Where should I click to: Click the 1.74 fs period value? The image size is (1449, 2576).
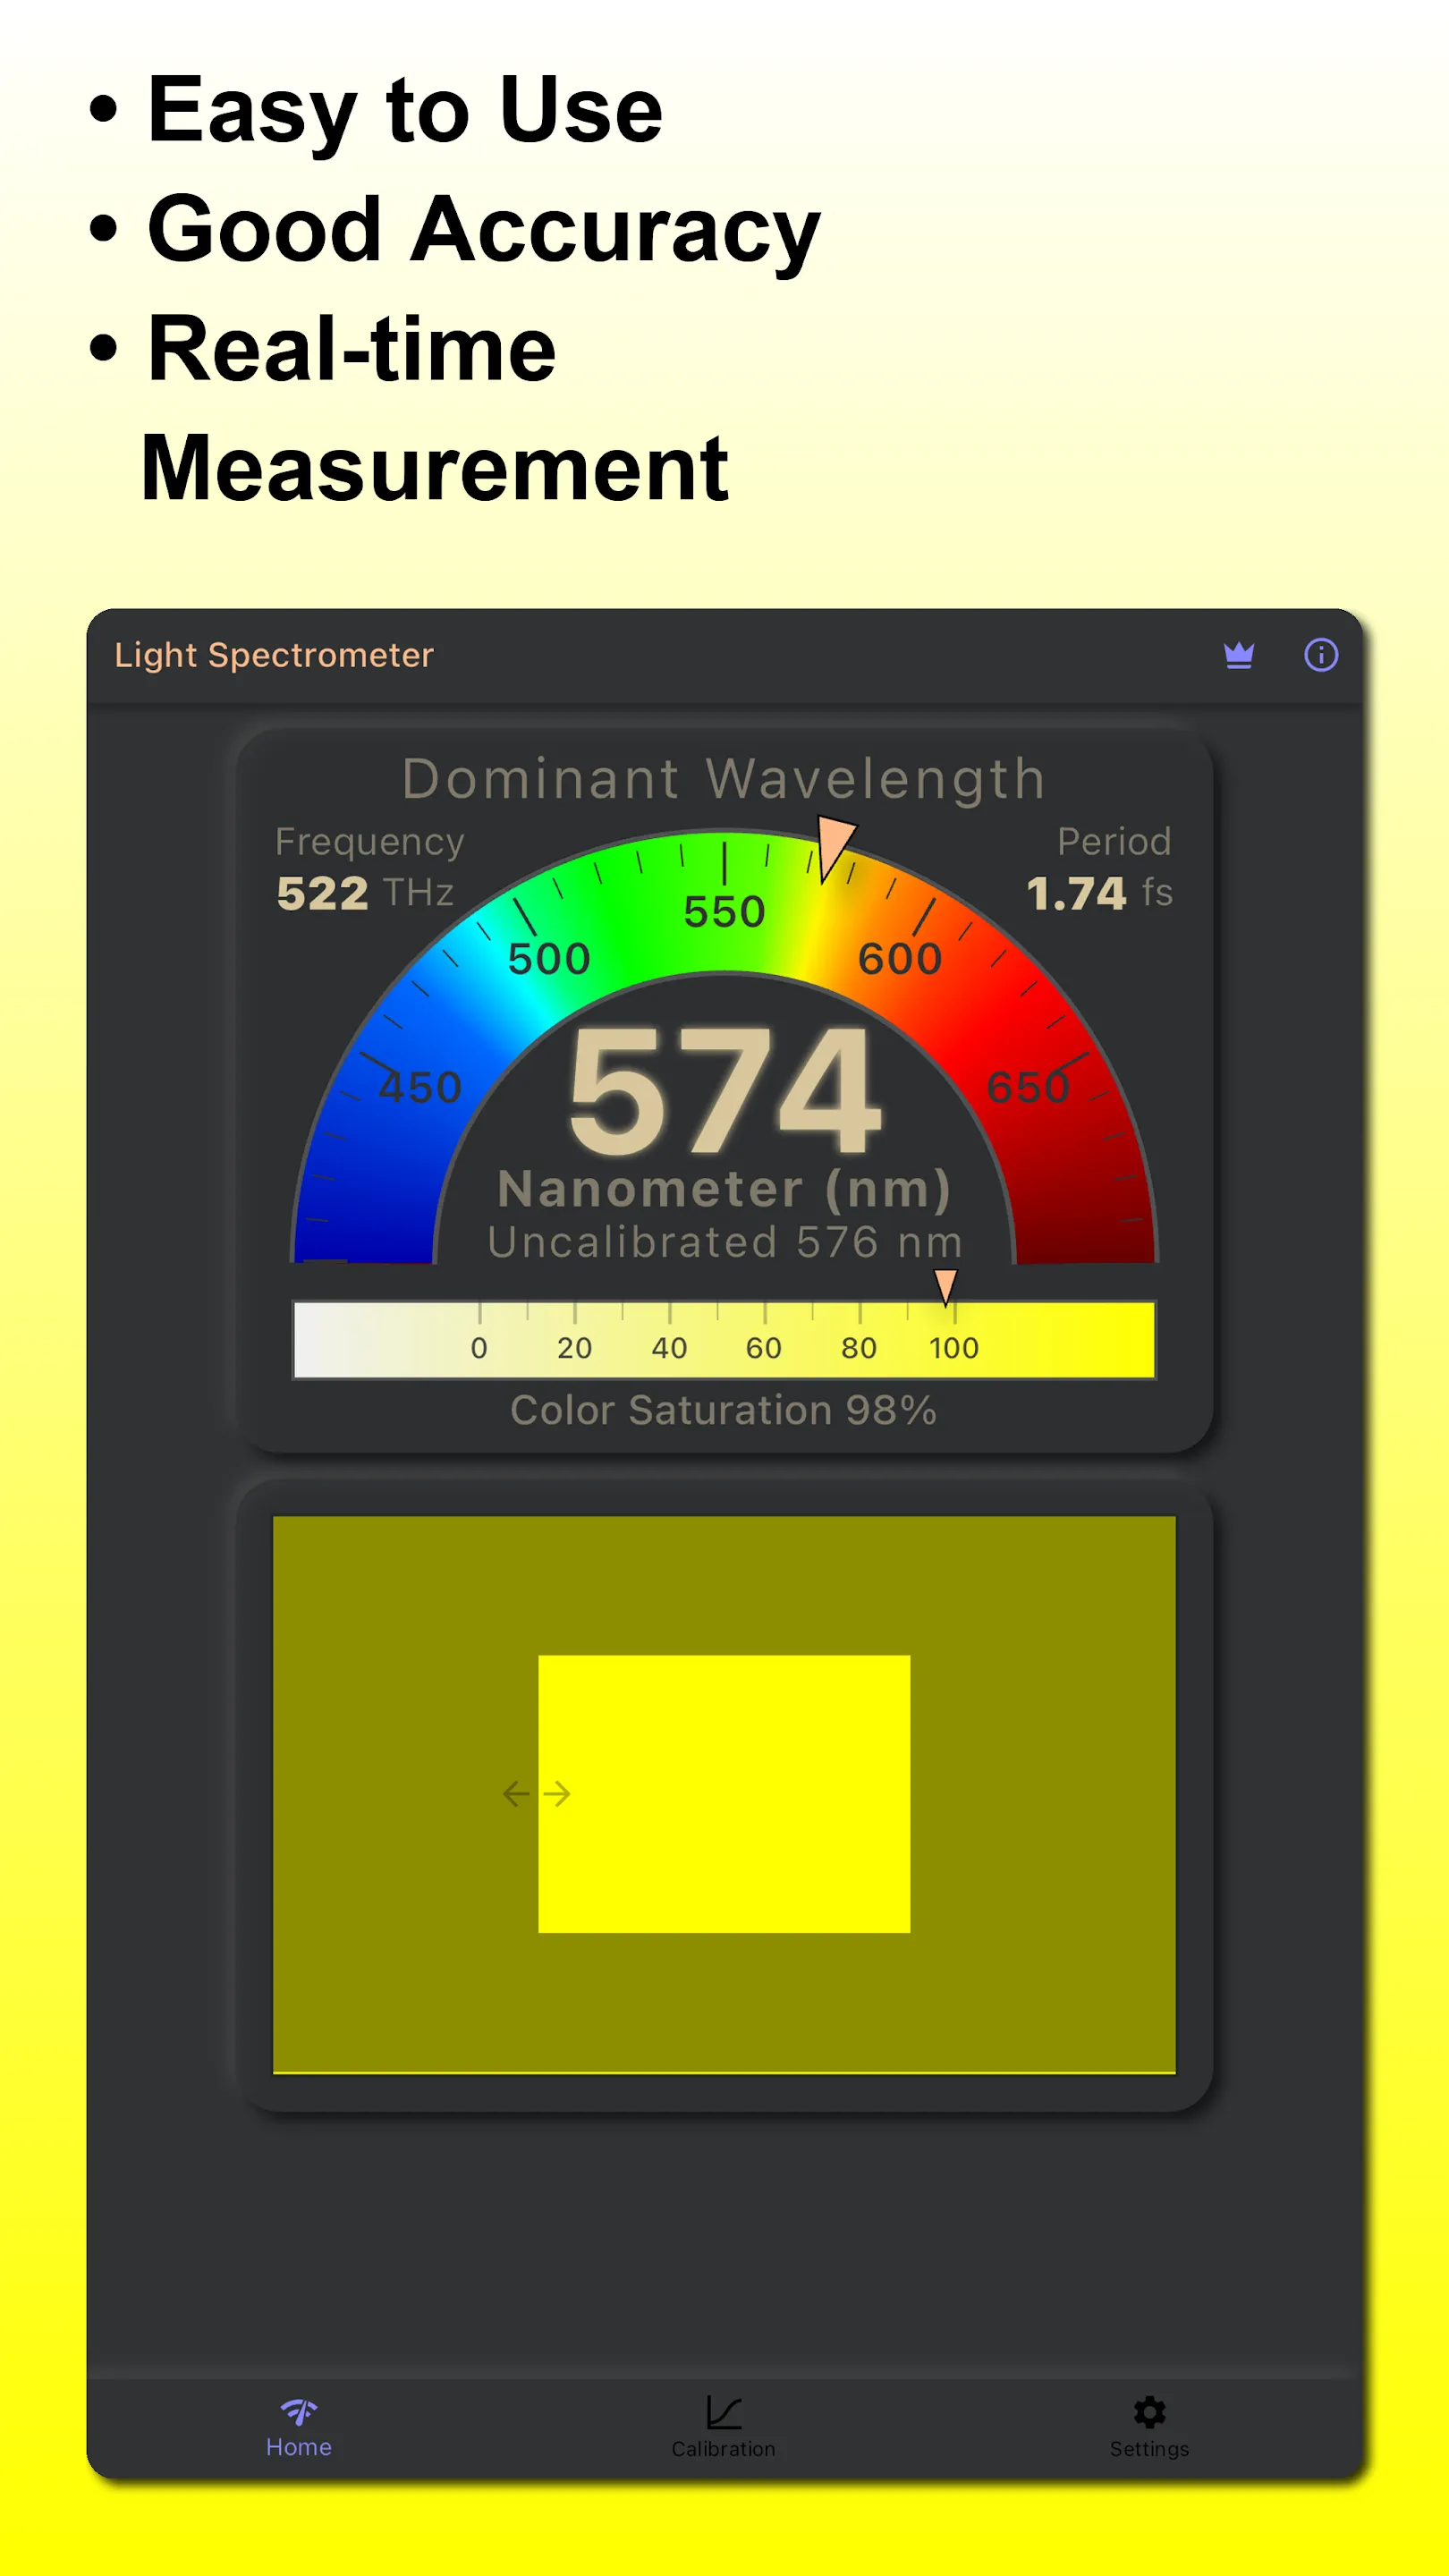click(1099, 892)
